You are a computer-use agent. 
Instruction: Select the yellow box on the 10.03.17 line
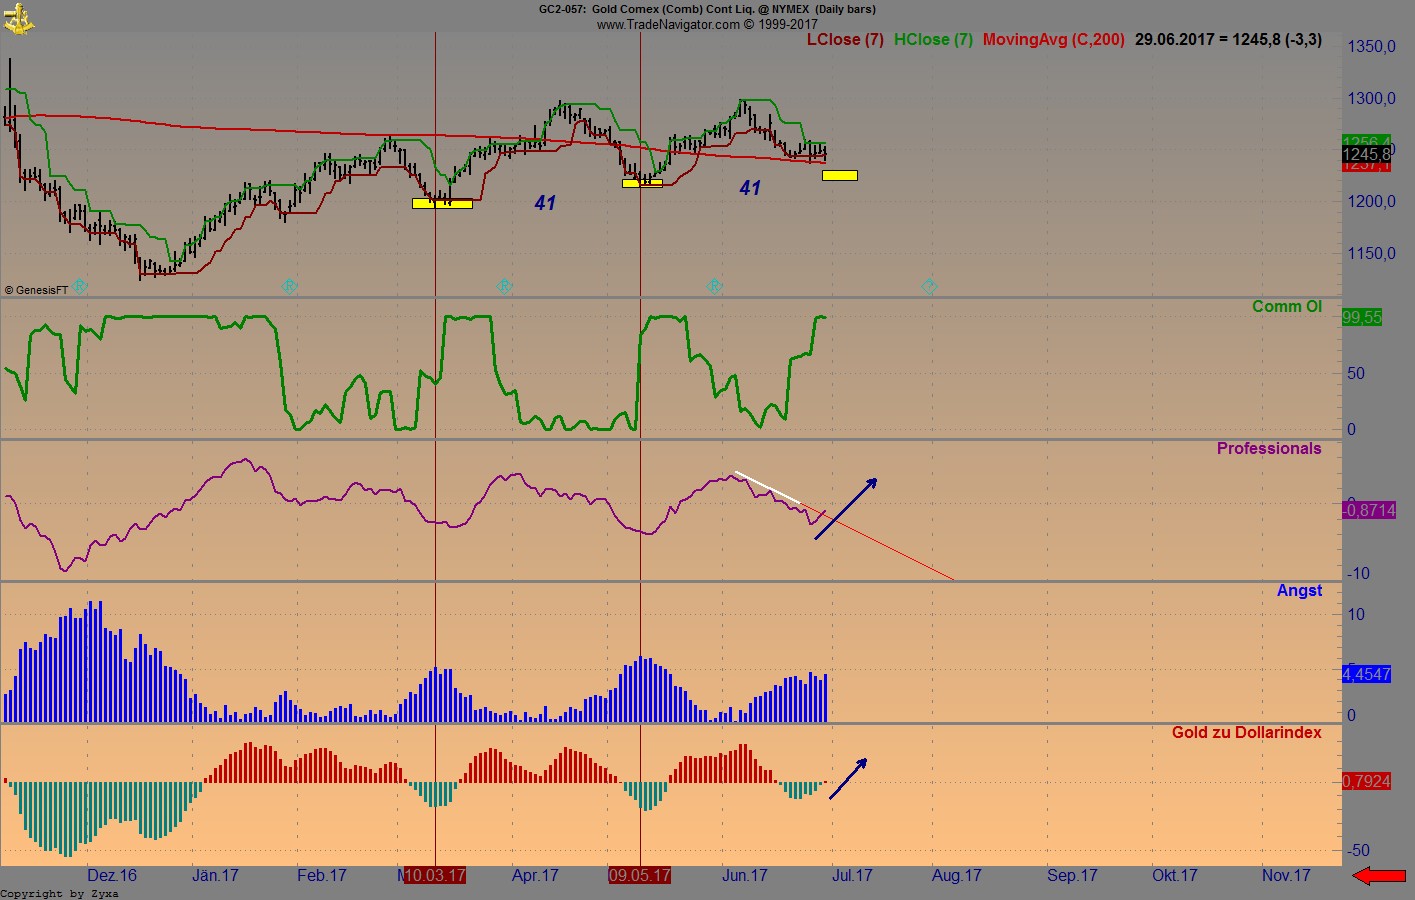tap(442, 203)
